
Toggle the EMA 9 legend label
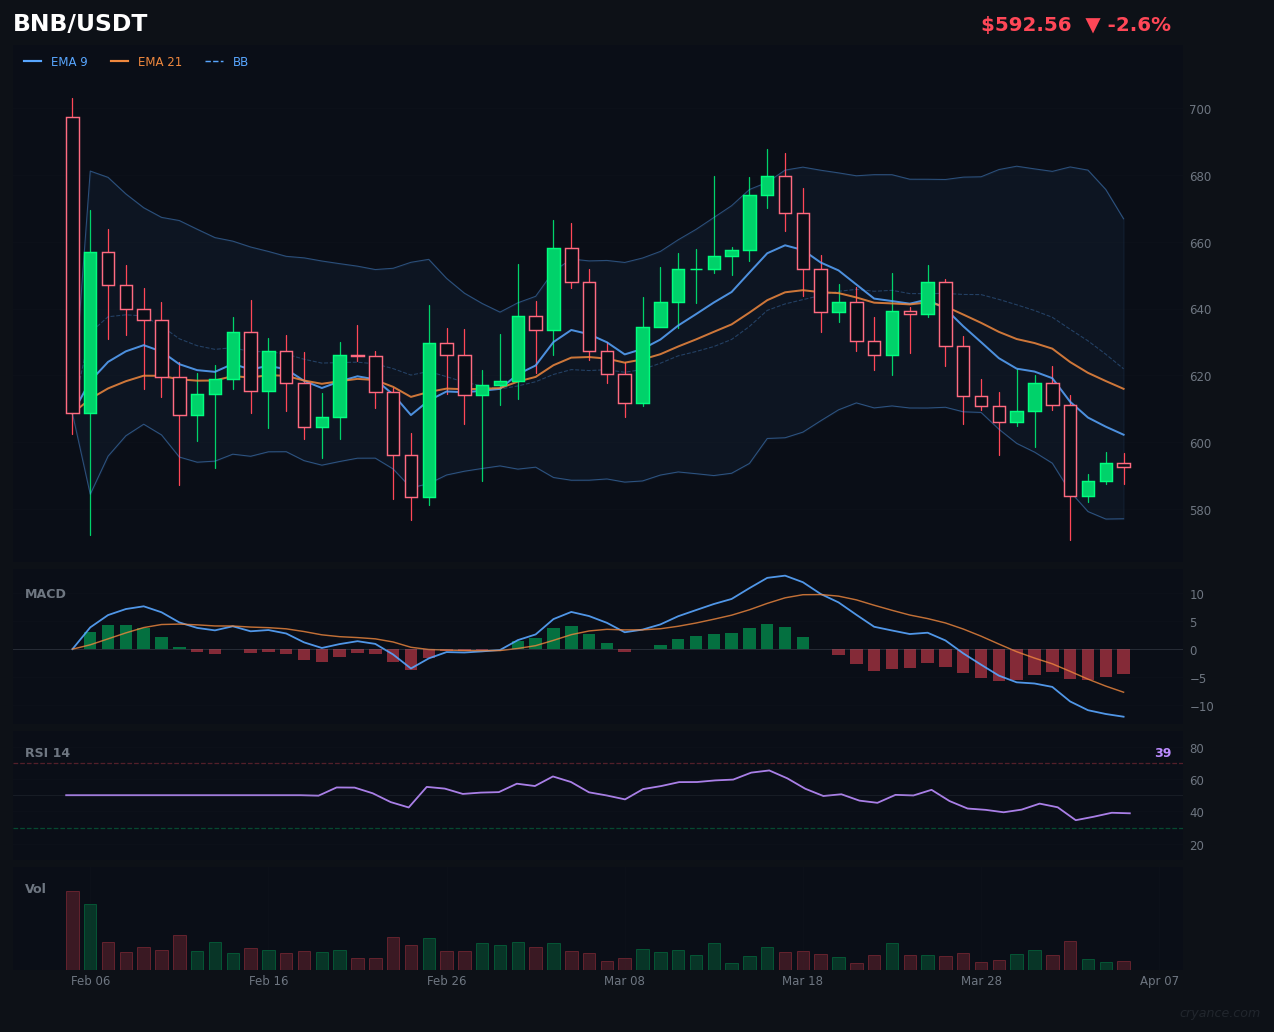[69, 62]
